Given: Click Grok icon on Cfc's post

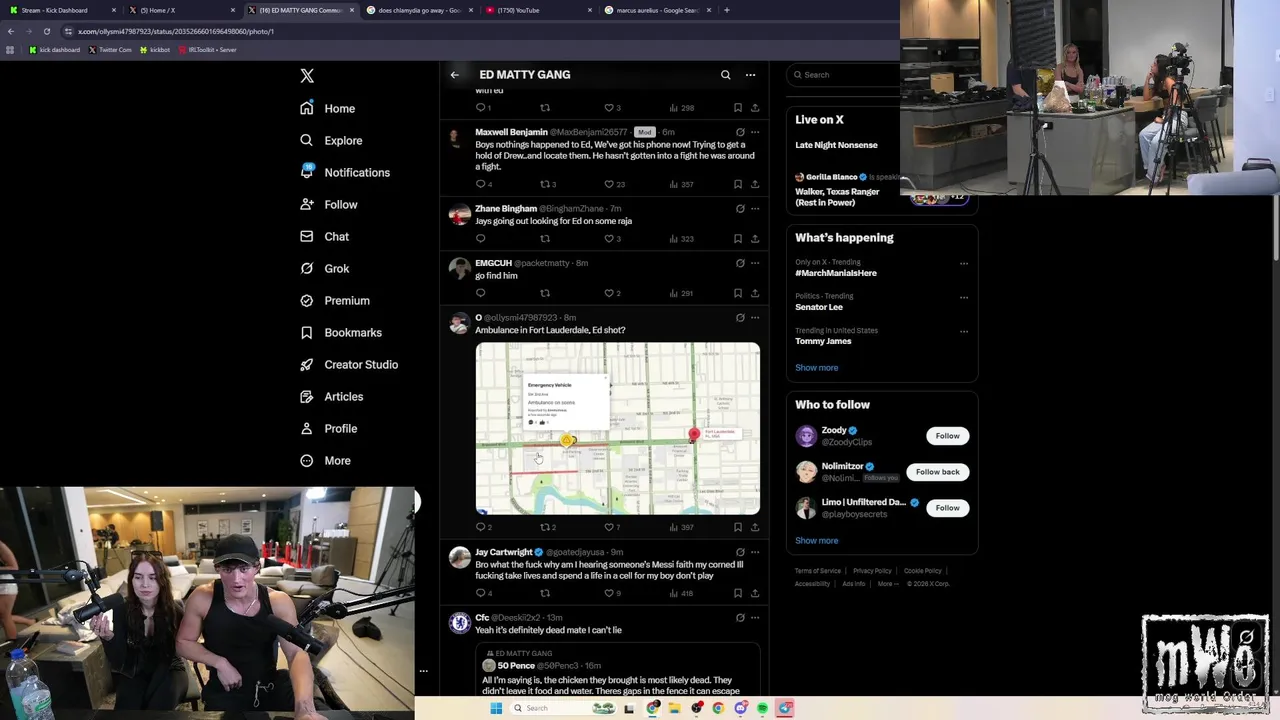Looking at the screenshot, I should [x=740, y=618].
